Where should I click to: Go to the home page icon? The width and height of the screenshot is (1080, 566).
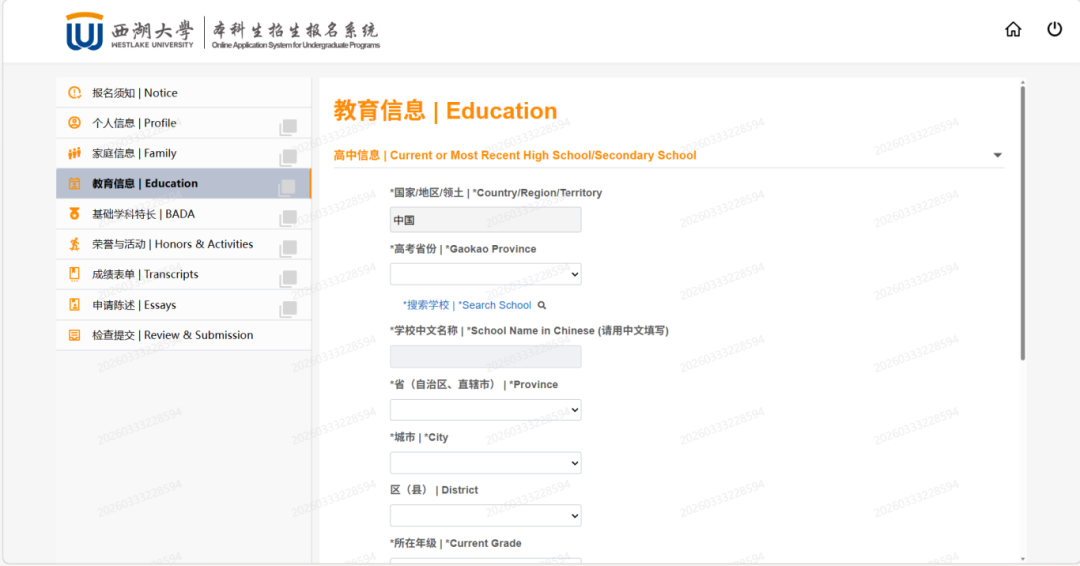tap(1012, 30)
